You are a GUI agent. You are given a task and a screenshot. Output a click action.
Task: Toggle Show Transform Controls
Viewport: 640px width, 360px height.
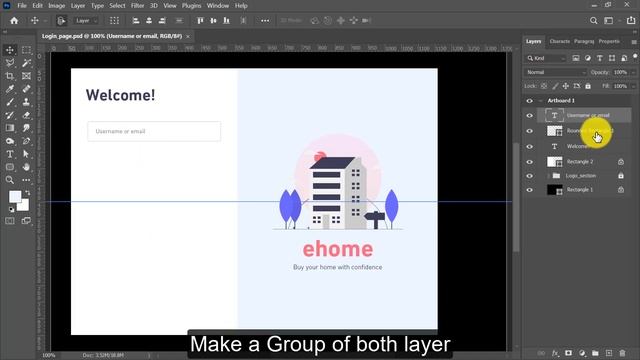point(114,20)
